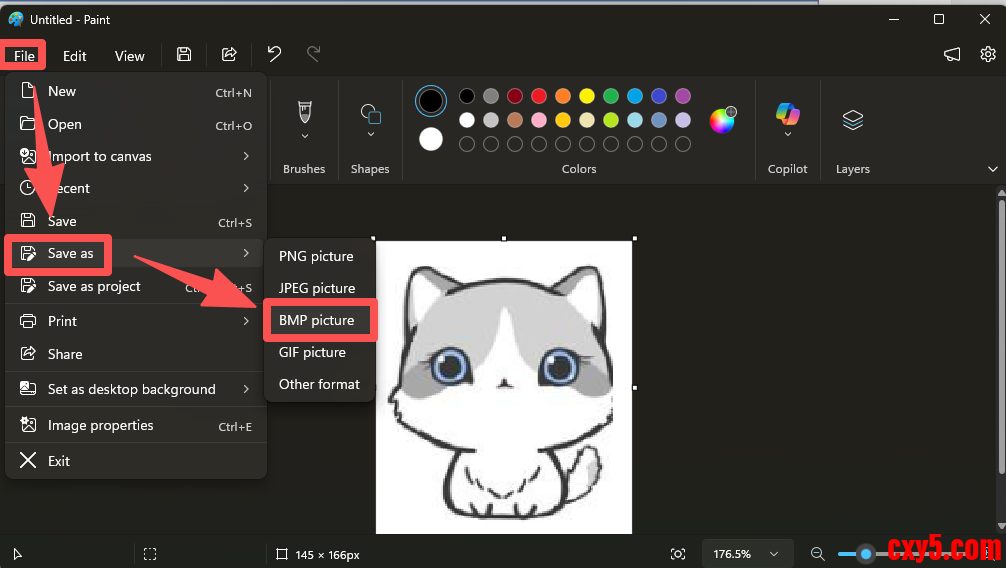The height and width of the screenshot is (568, 1006).
Task: Save as PNG picture
Action: tap(319, 256)
